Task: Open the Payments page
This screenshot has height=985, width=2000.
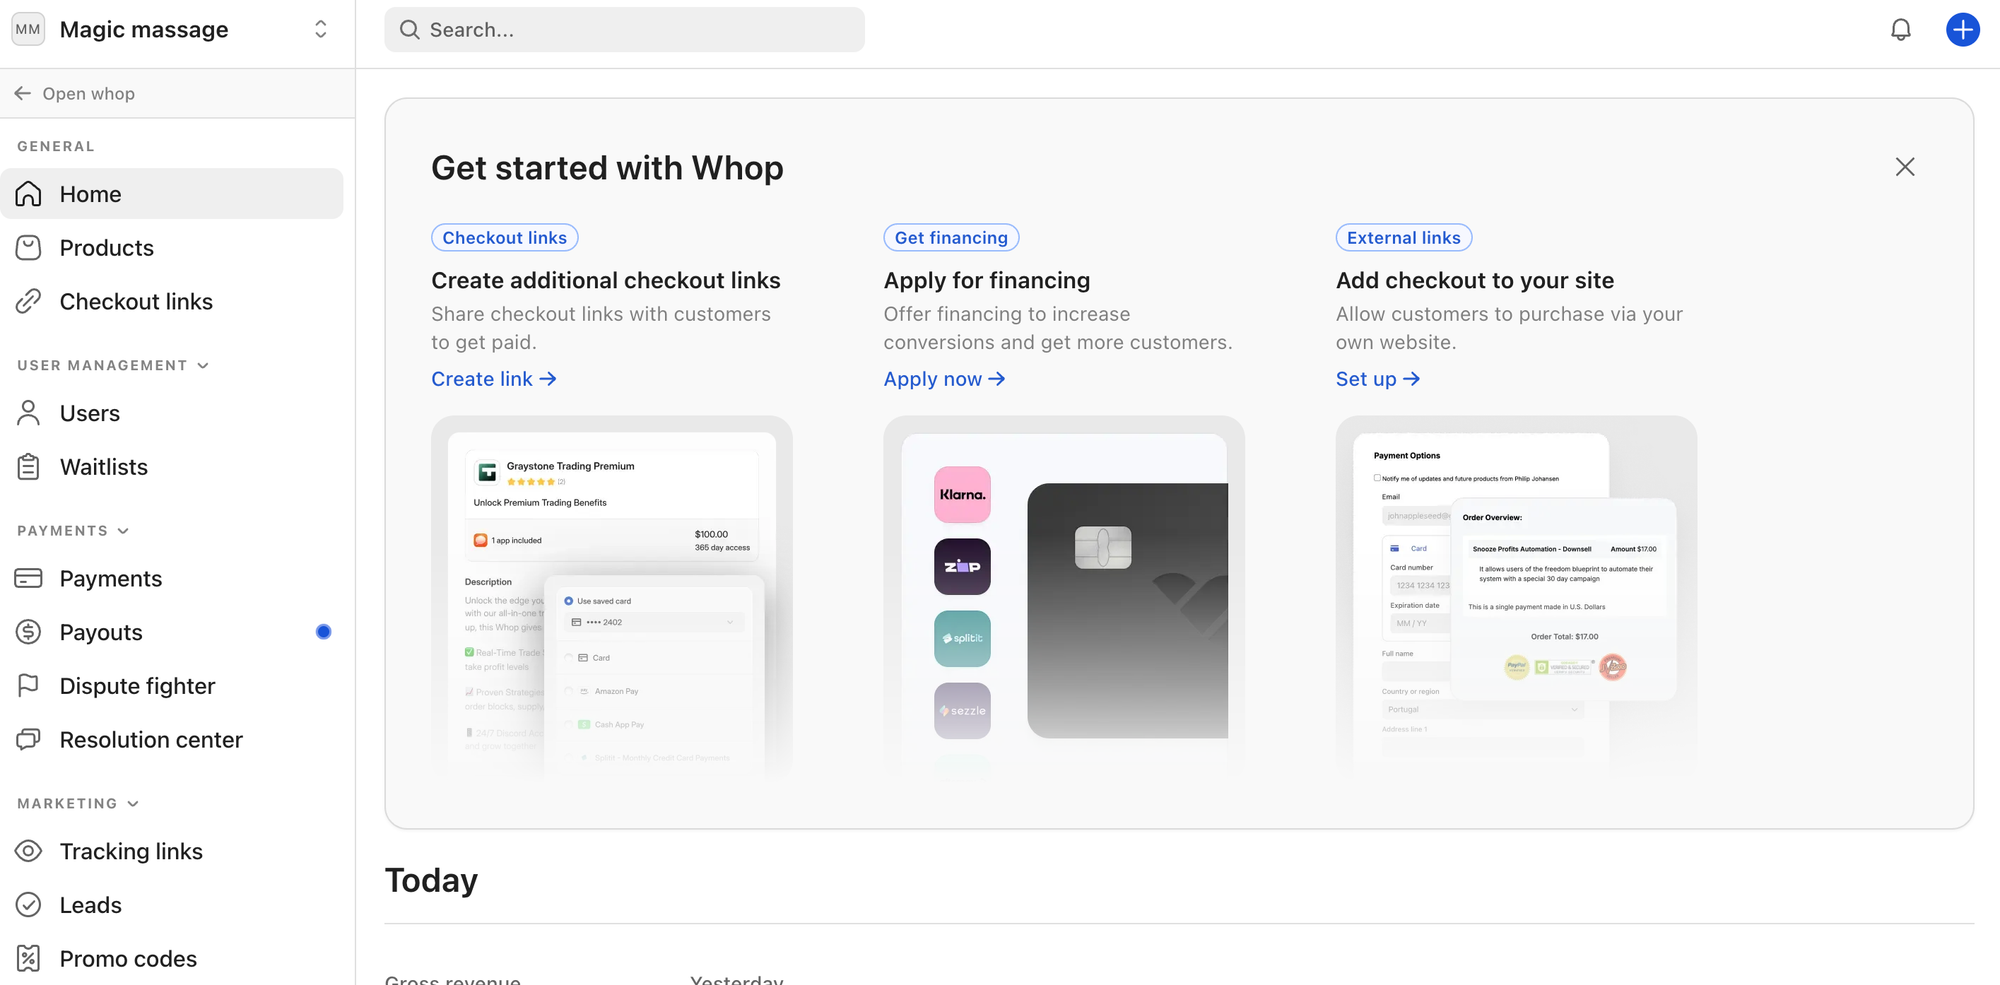Action: (172, 579)
